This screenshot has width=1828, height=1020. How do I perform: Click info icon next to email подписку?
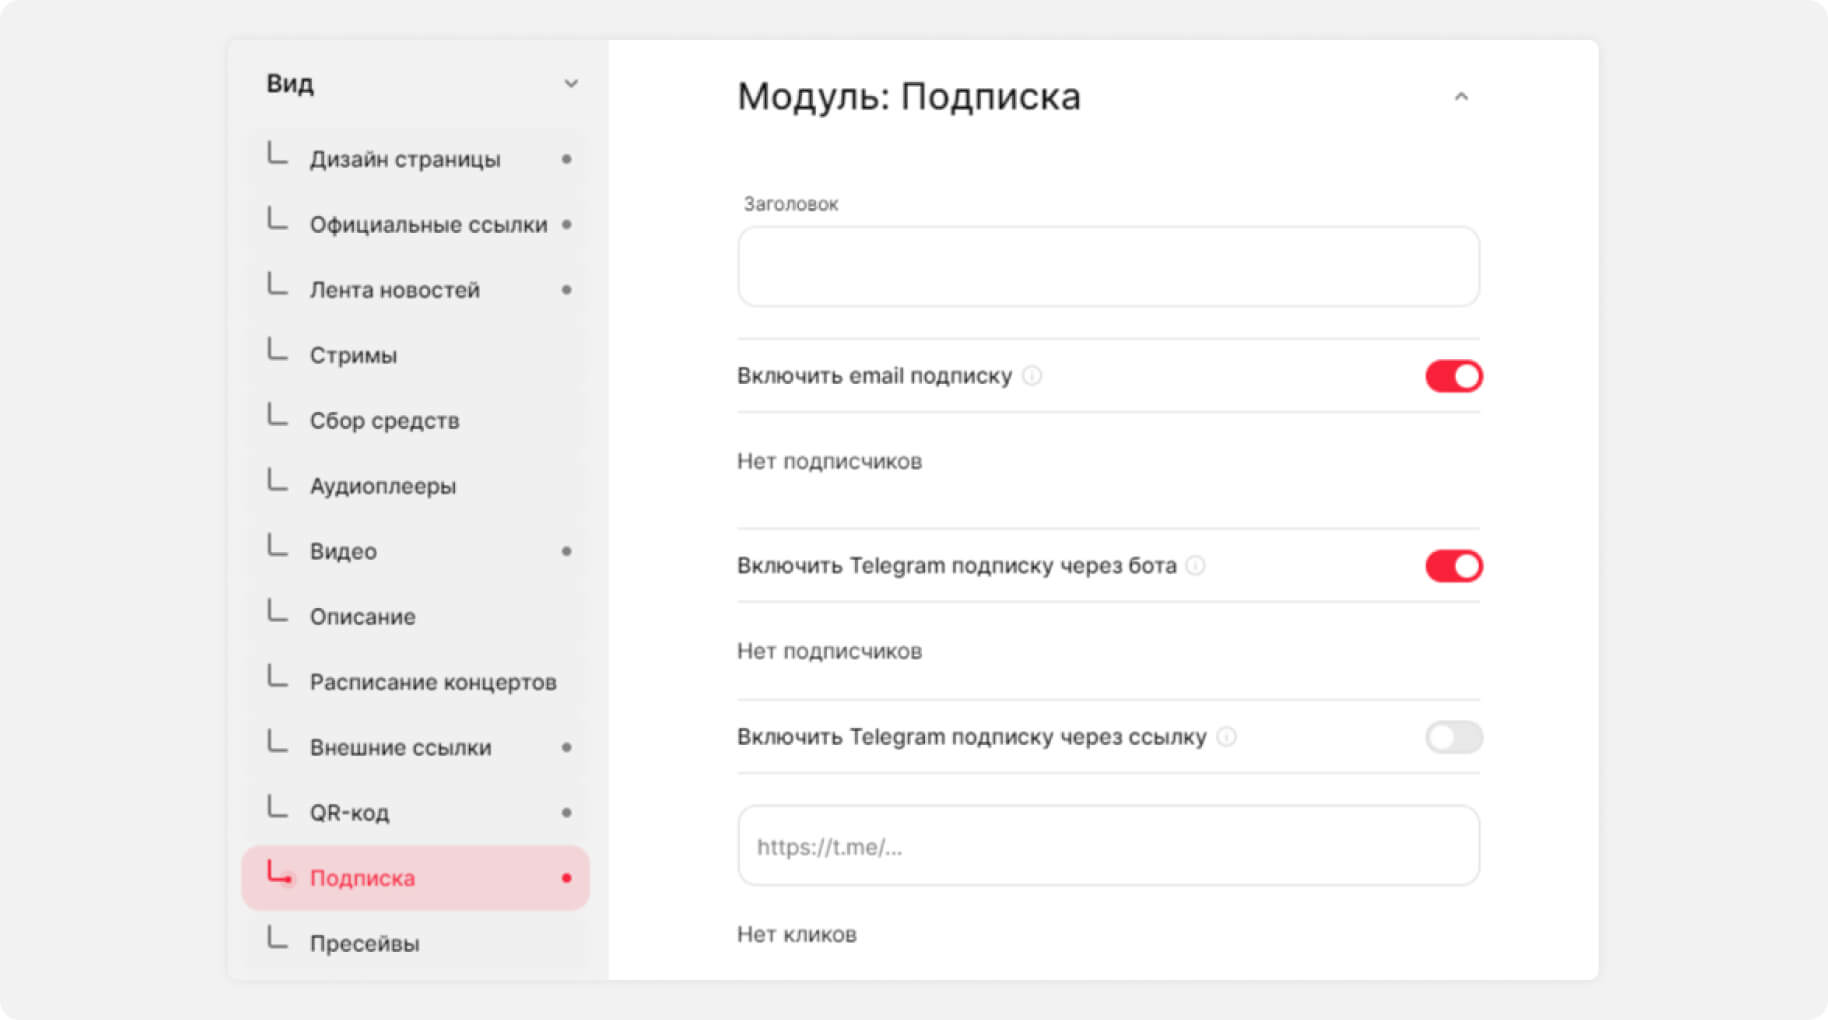[x=1032, y=376]
